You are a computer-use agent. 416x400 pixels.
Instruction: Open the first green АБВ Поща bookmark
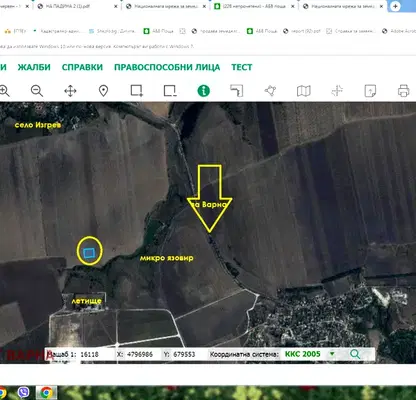(x=159, y=31)
